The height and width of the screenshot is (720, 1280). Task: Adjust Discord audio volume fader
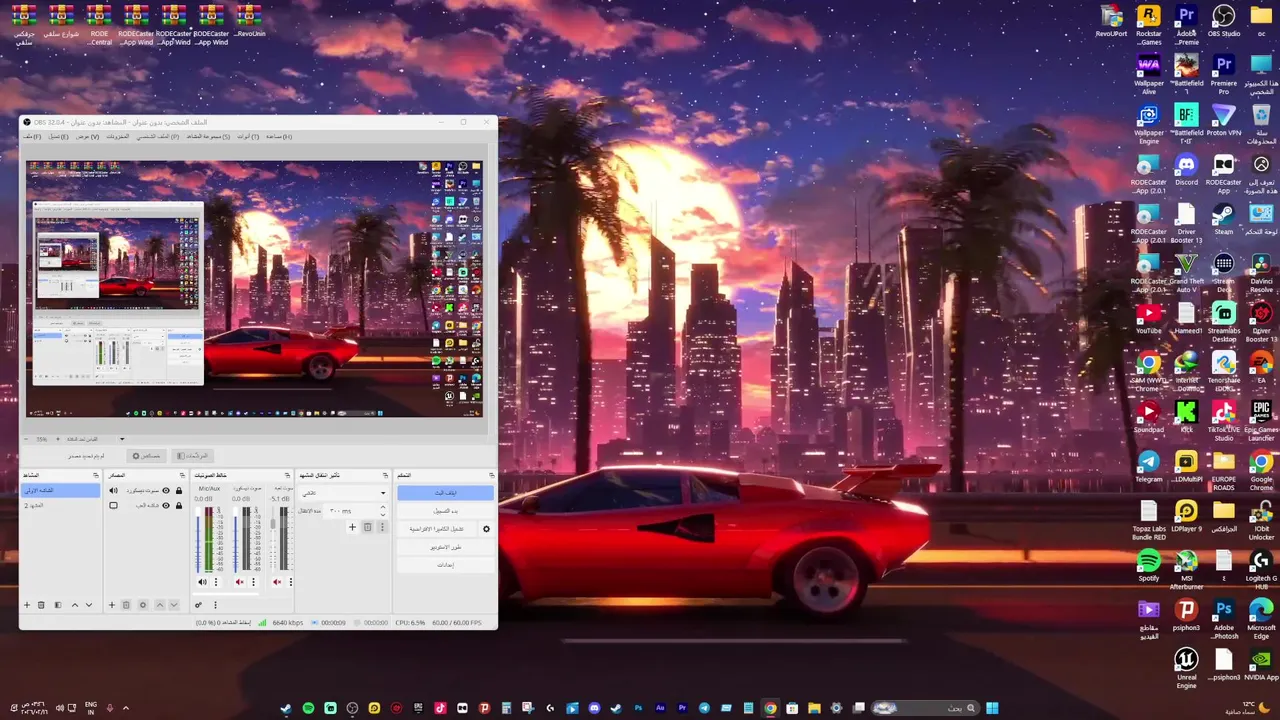tap(235, 540)
